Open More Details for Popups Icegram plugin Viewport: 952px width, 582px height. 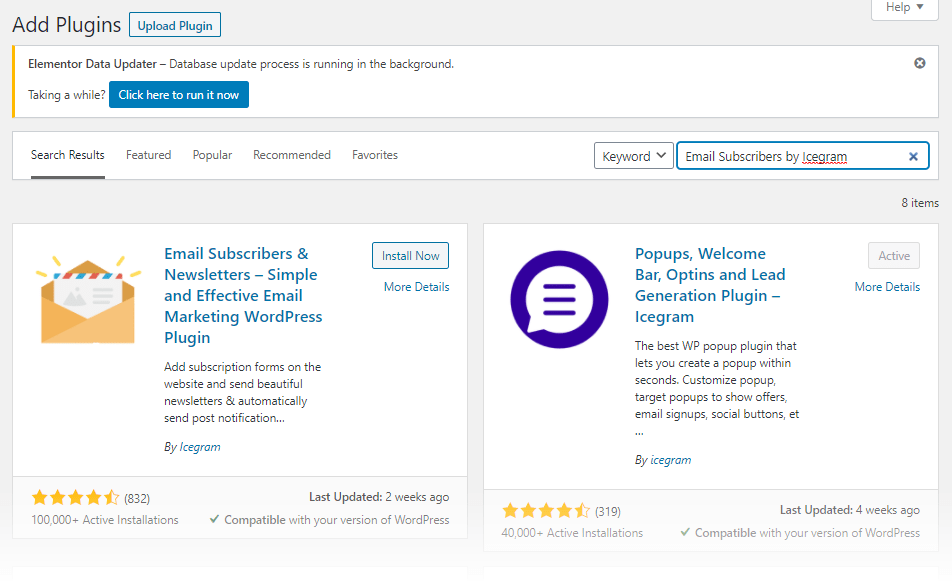click(x=887, y=286)
